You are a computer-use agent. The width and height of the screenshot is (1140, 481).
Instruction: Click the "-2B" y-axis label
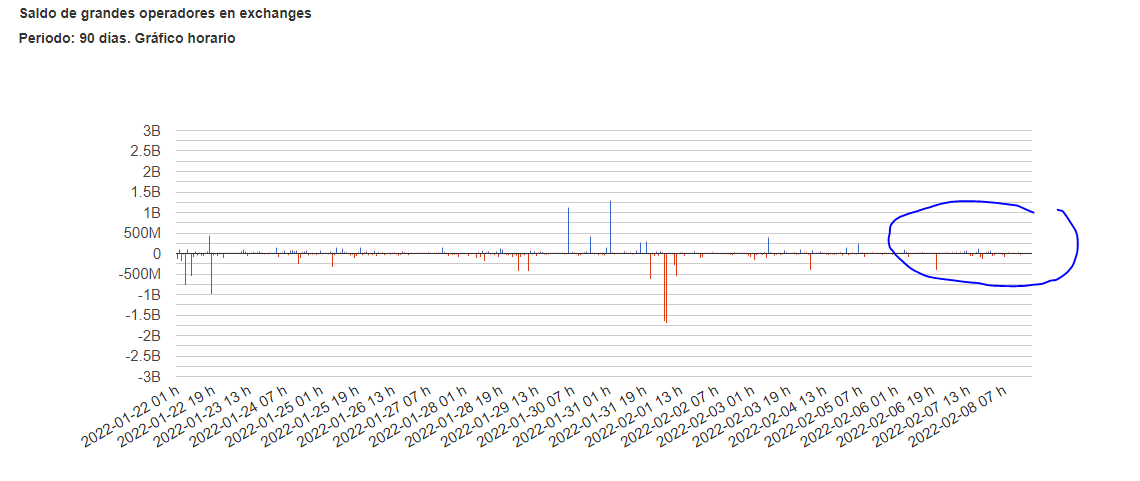tap(149, 336)
